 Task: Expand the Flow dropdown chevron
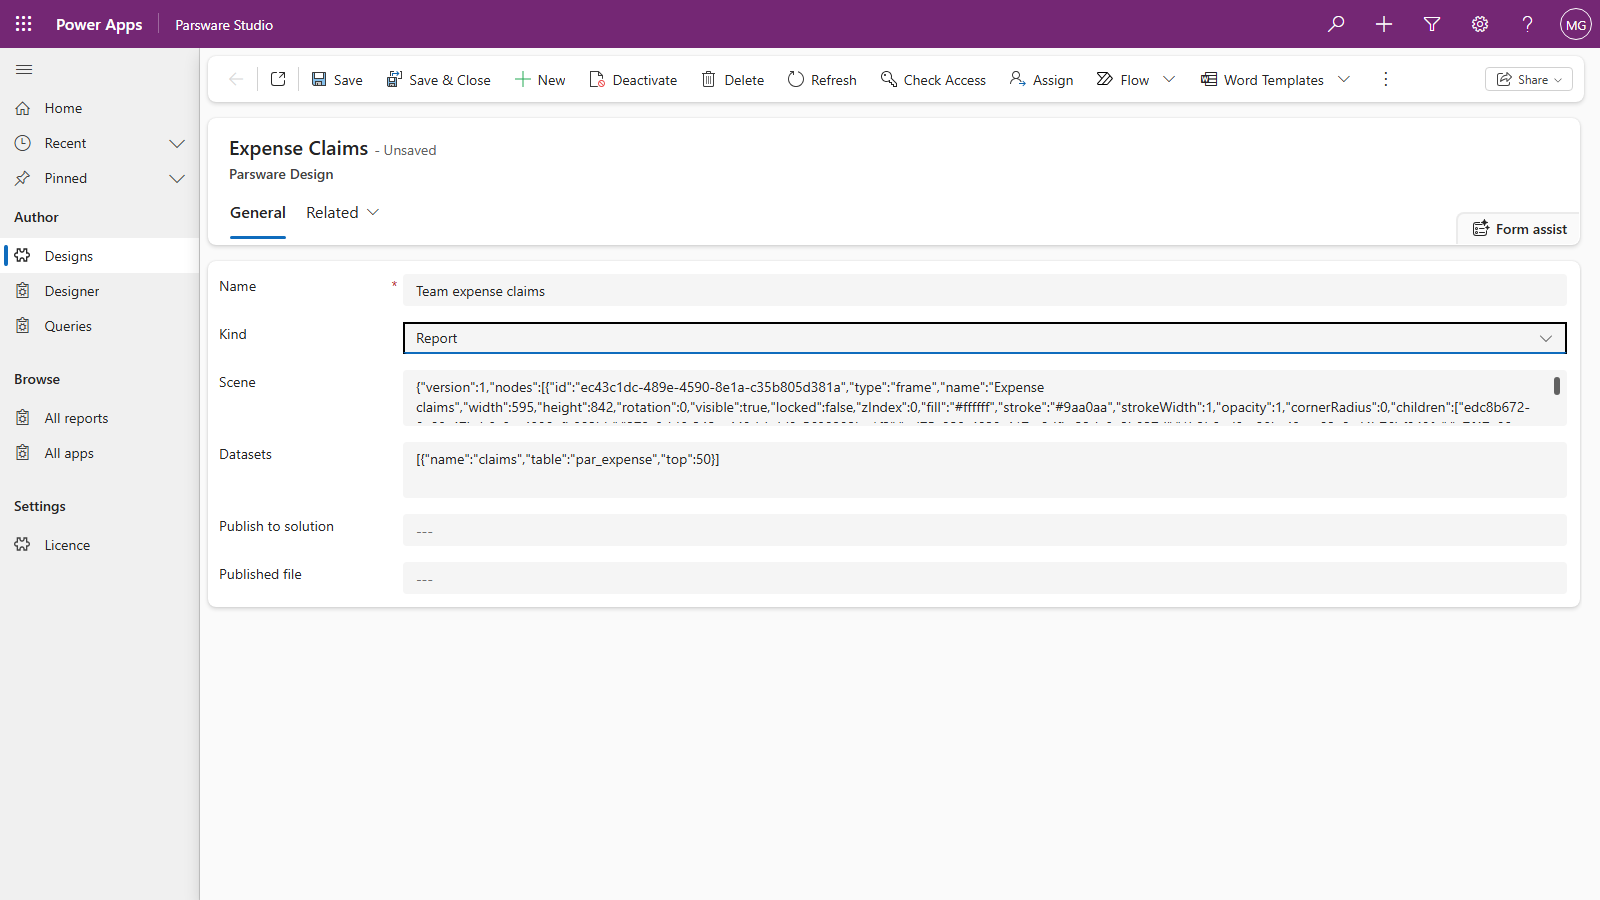pyautogui.click(x=1169, y=79)
